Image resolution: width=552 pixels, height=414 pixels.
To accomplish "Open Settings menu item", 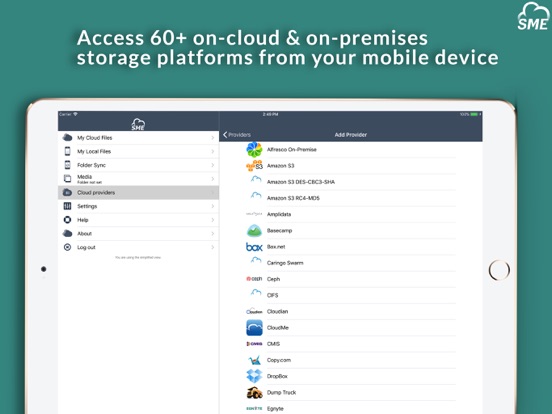I will click(138, 206).
